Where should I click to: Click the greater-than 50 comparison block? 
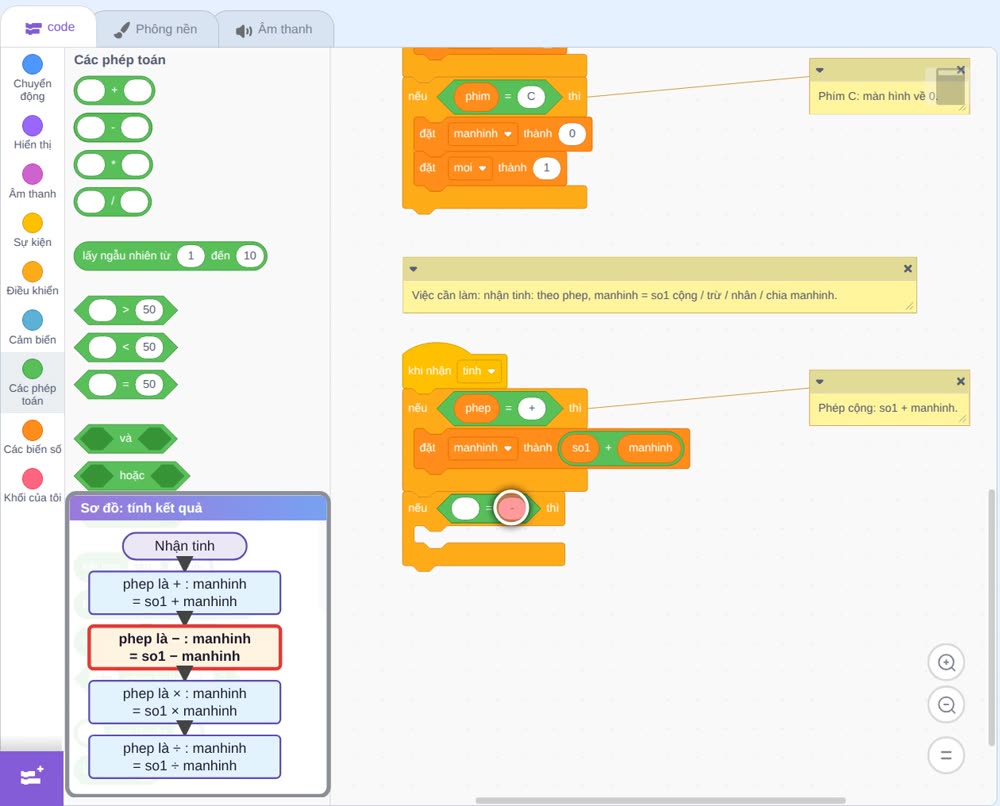click(126, 310)
